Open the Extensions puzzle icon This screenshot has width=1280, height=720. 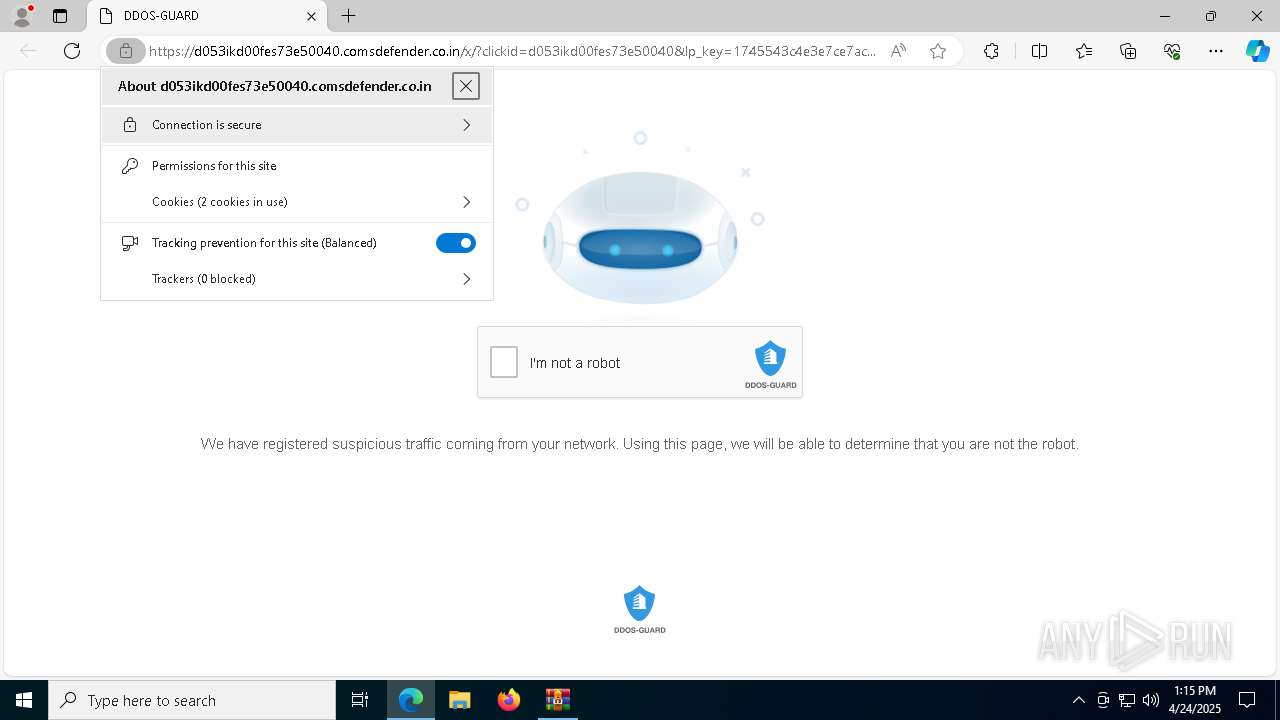point(991,51)
